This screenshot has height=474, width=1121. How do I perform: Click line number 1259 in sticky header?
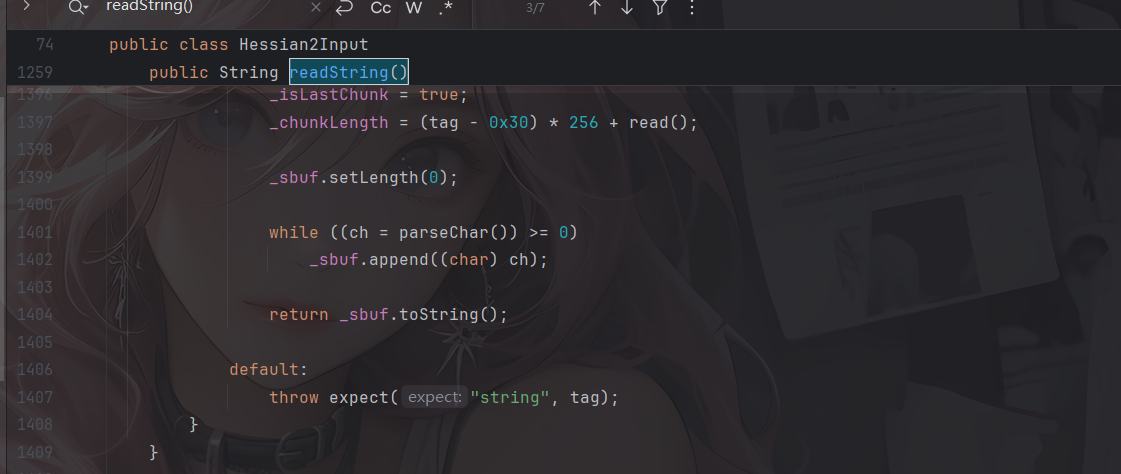click(34, 72)
